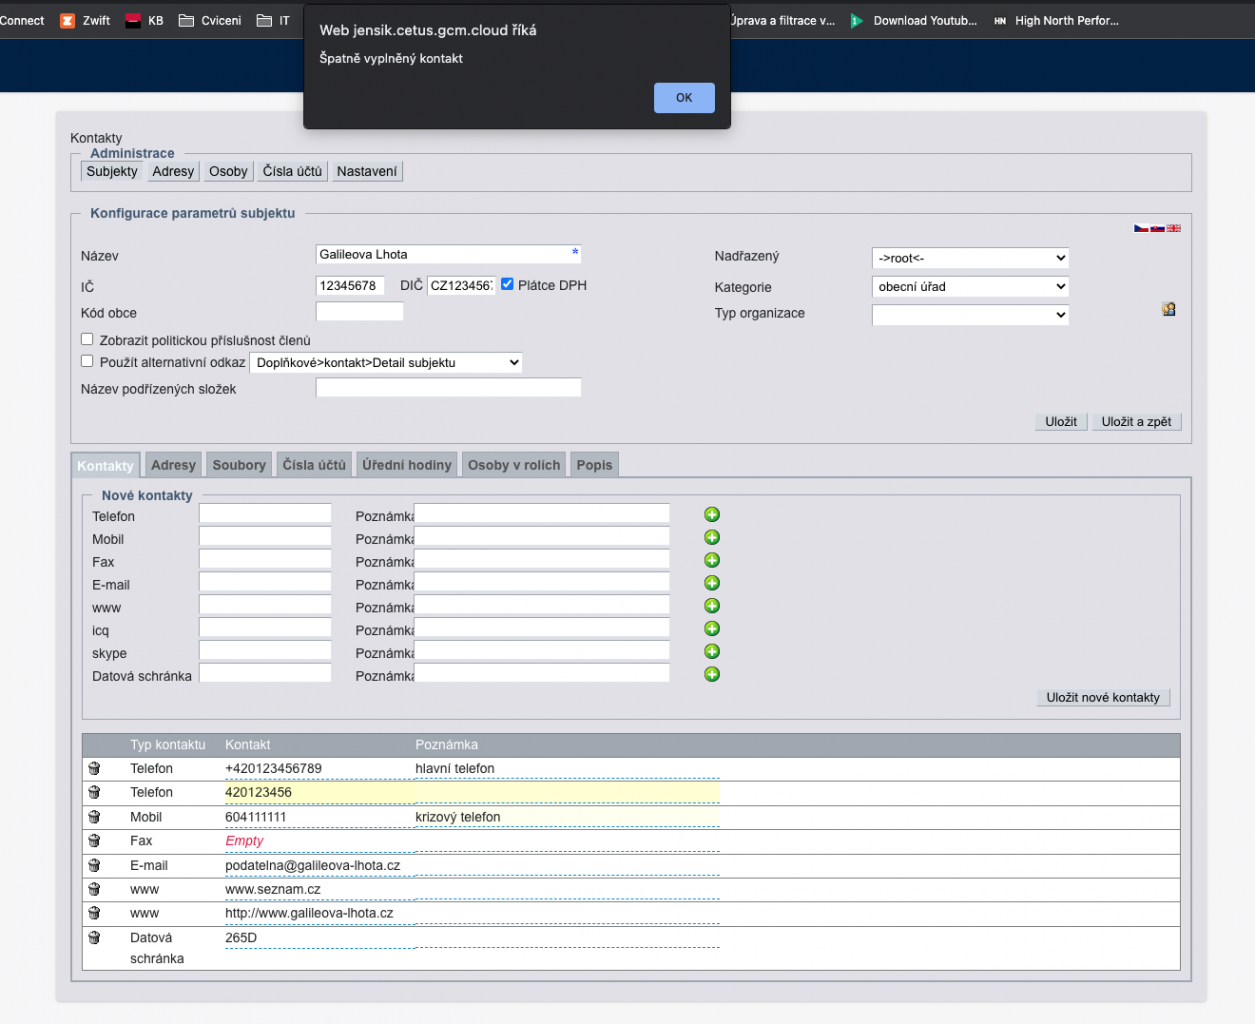Image resolution: width=1255 pixels, height=1024 pixels.
Task: Switch to the Úřední hodiny tab
Action: [407, 465]
